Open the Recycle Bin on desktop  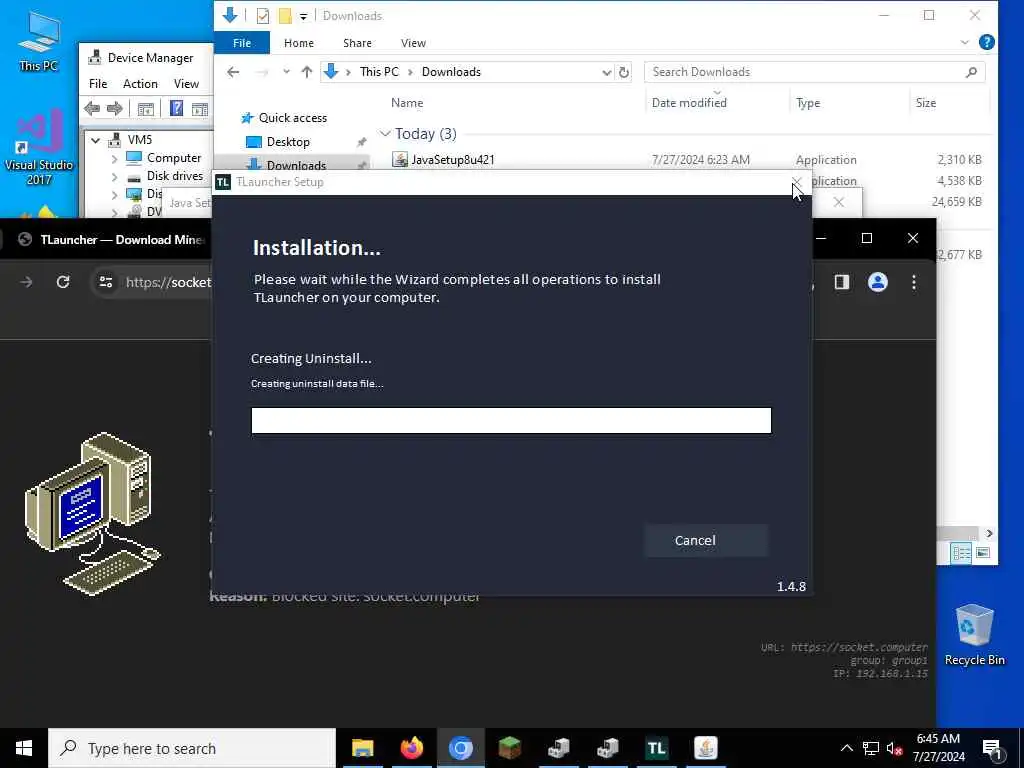click(x=974, y=635)
